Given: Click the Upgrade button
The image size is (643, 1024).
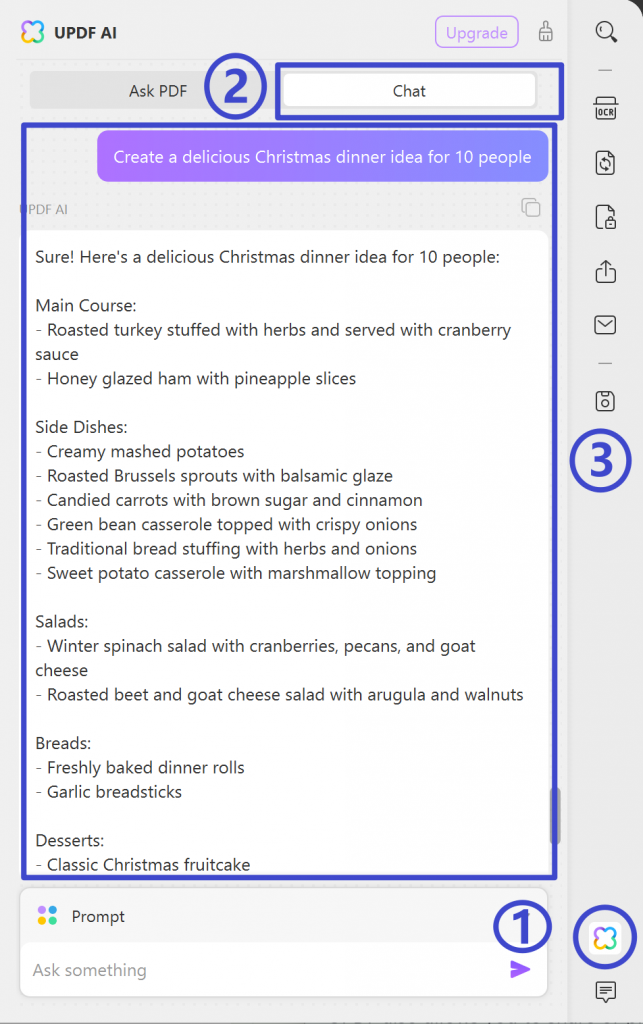Looking at the screenshot, I should point(476,32).
